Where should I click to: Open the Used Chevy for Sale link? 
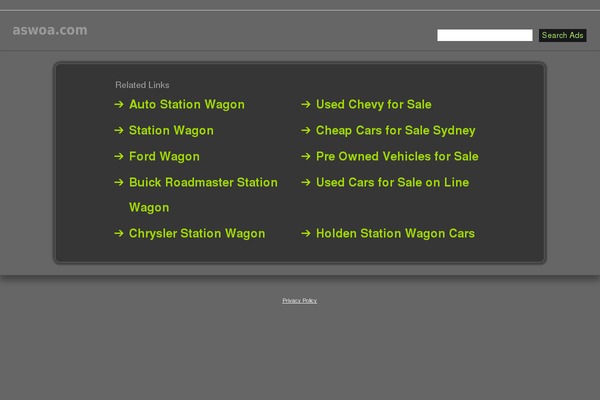[373, 104]
